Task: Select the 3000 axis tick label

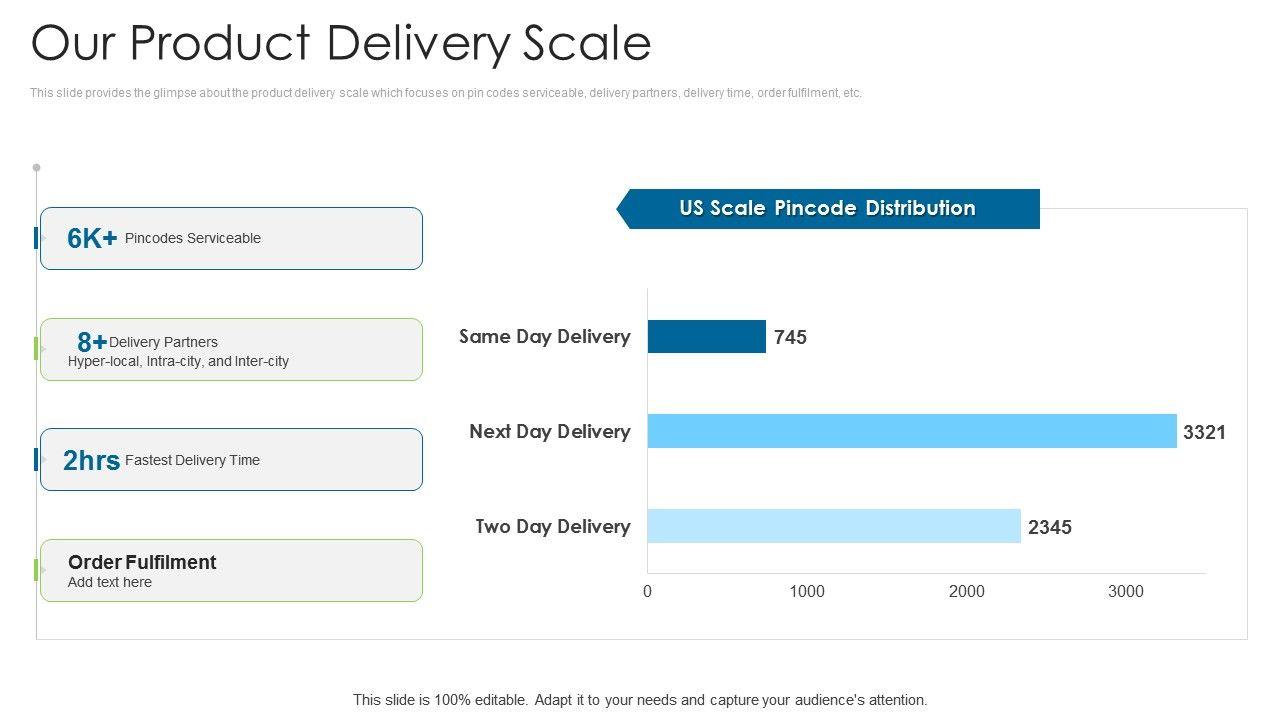Action: 1126,591
